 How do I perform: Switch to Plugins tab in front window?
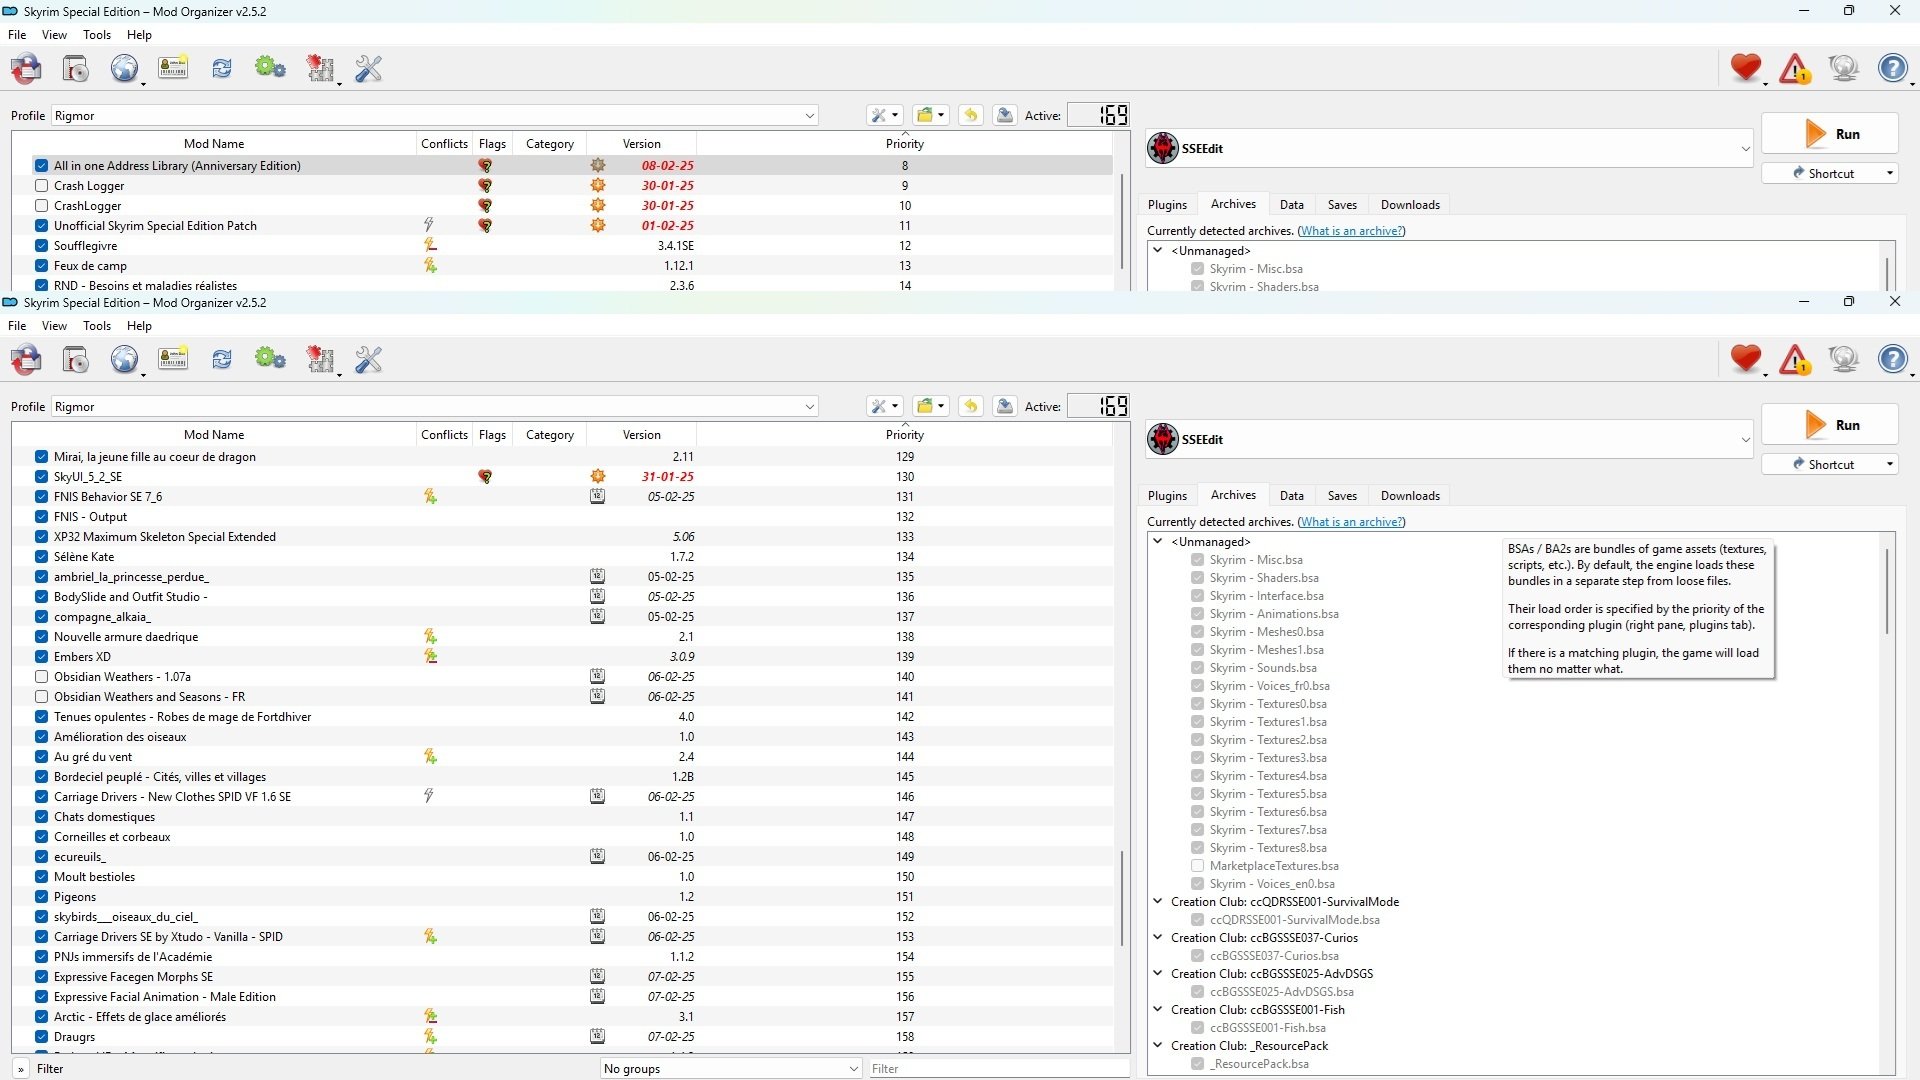1167,496
